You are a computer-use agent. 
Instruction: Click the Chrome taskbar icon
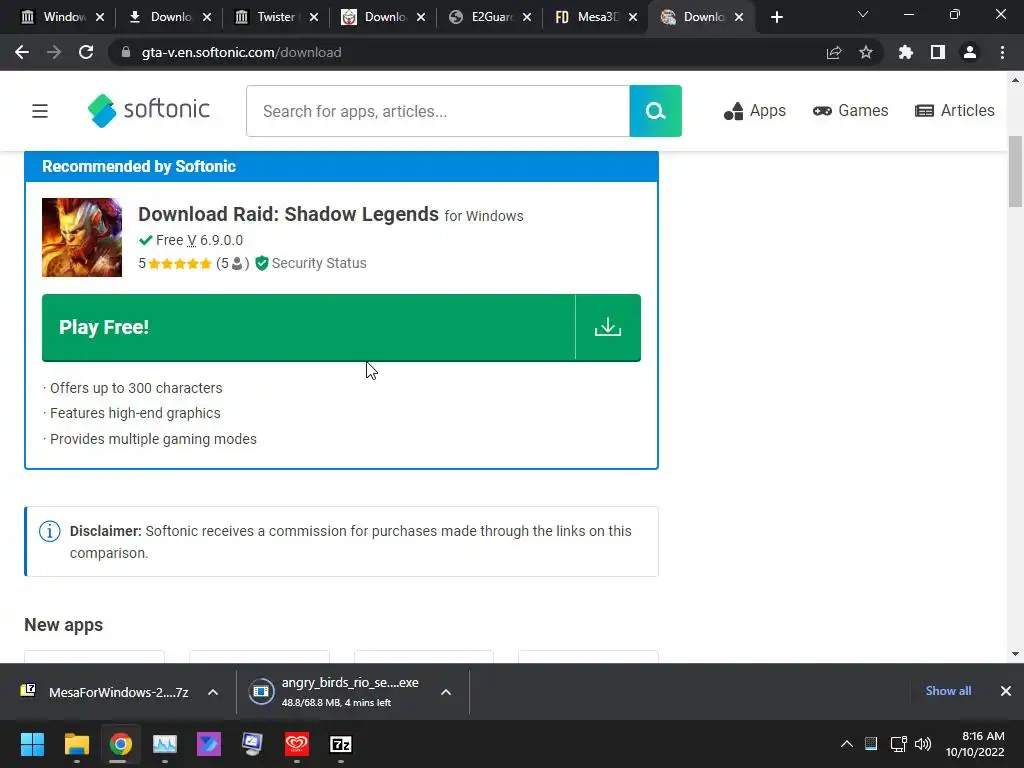(120, 744)
